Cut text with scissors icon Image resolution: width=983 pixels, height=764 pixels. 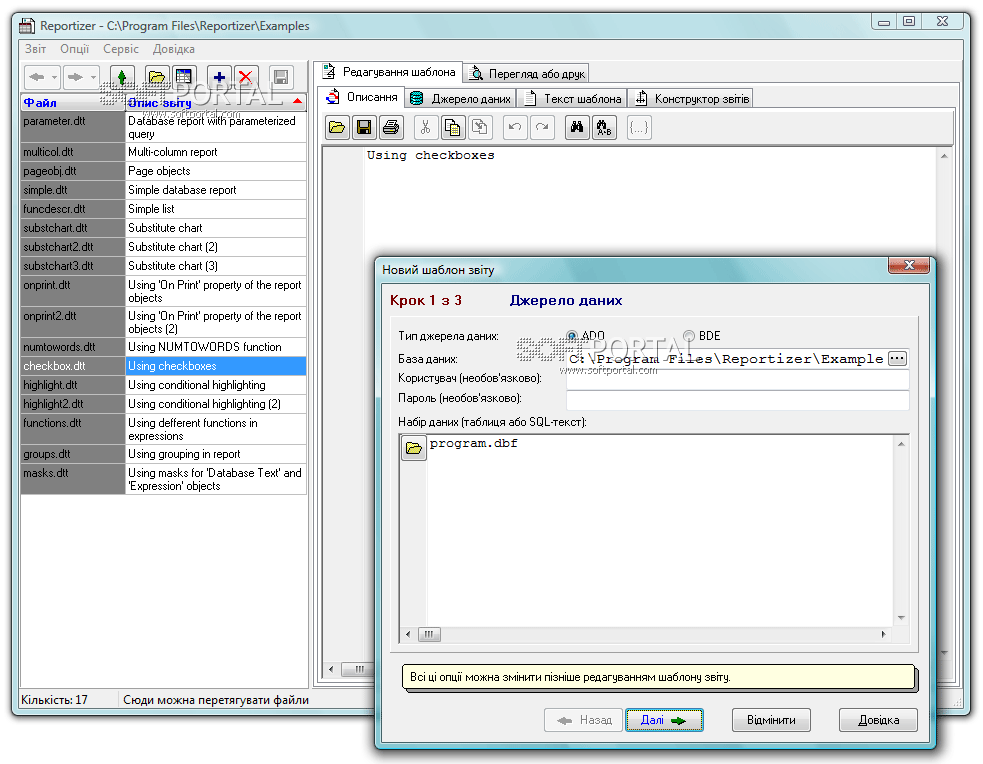coord(425,128)
